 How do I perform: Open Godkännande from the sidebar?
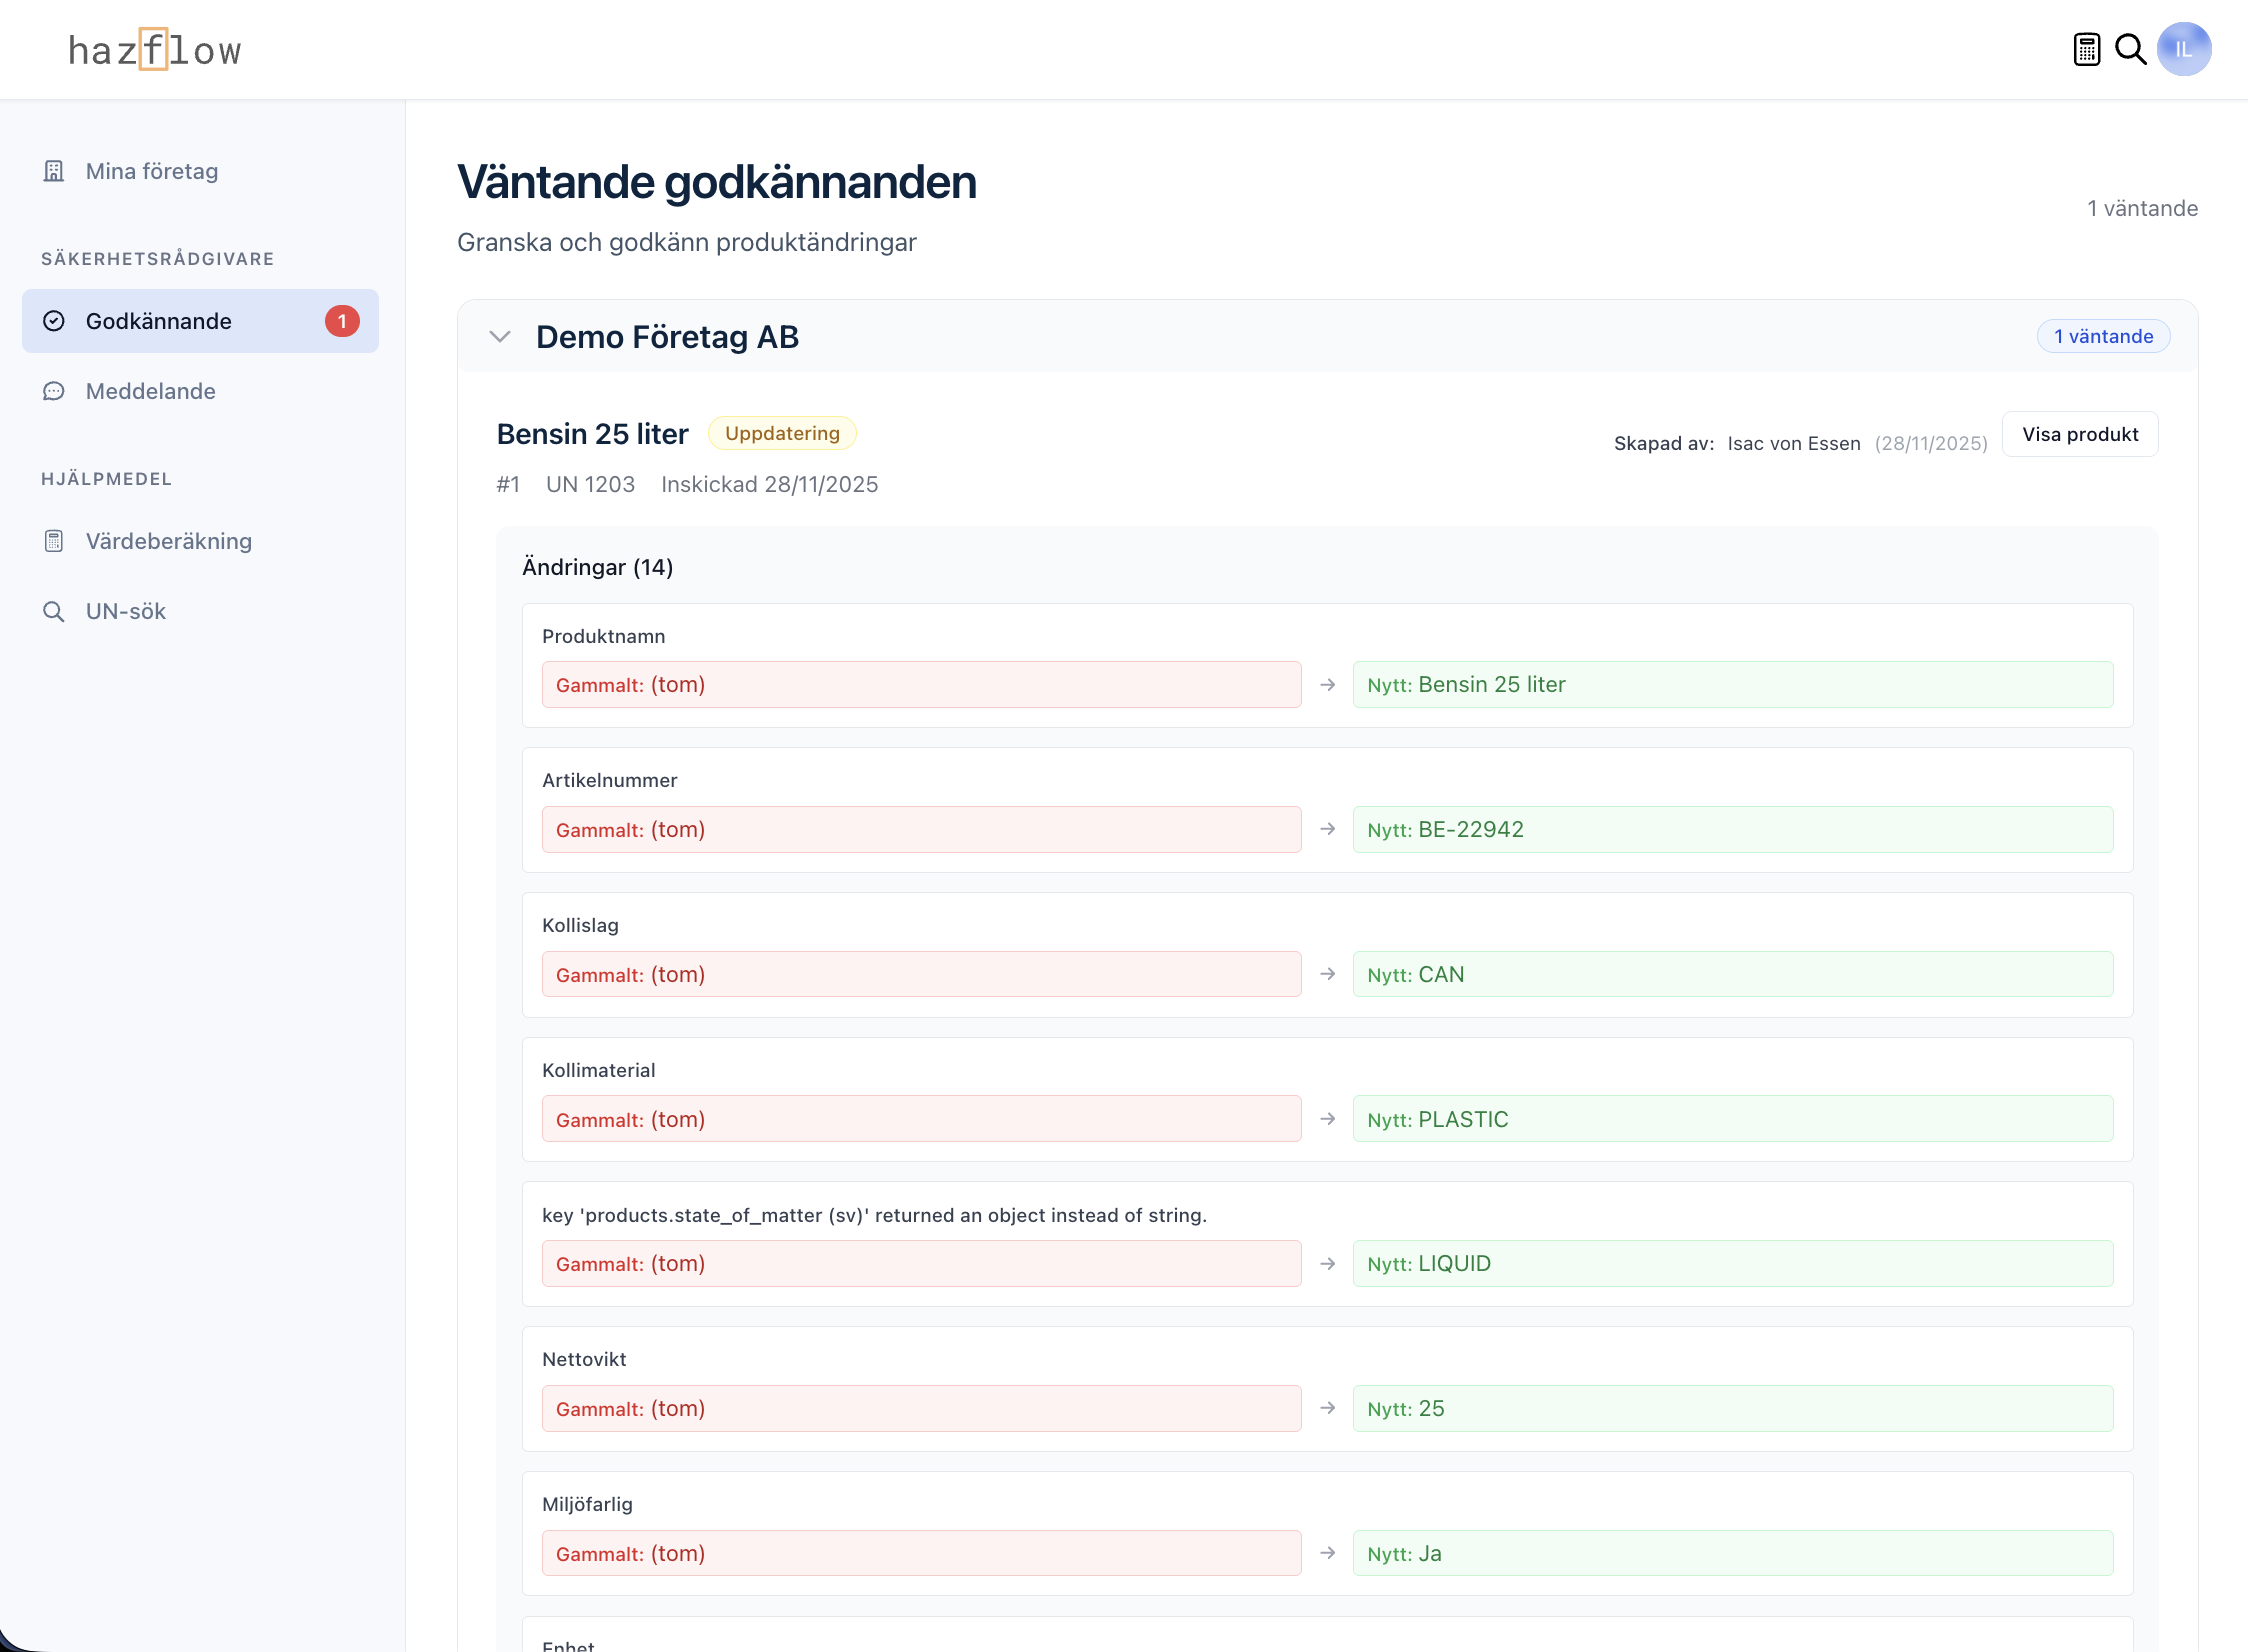click(x=160, y=321)
